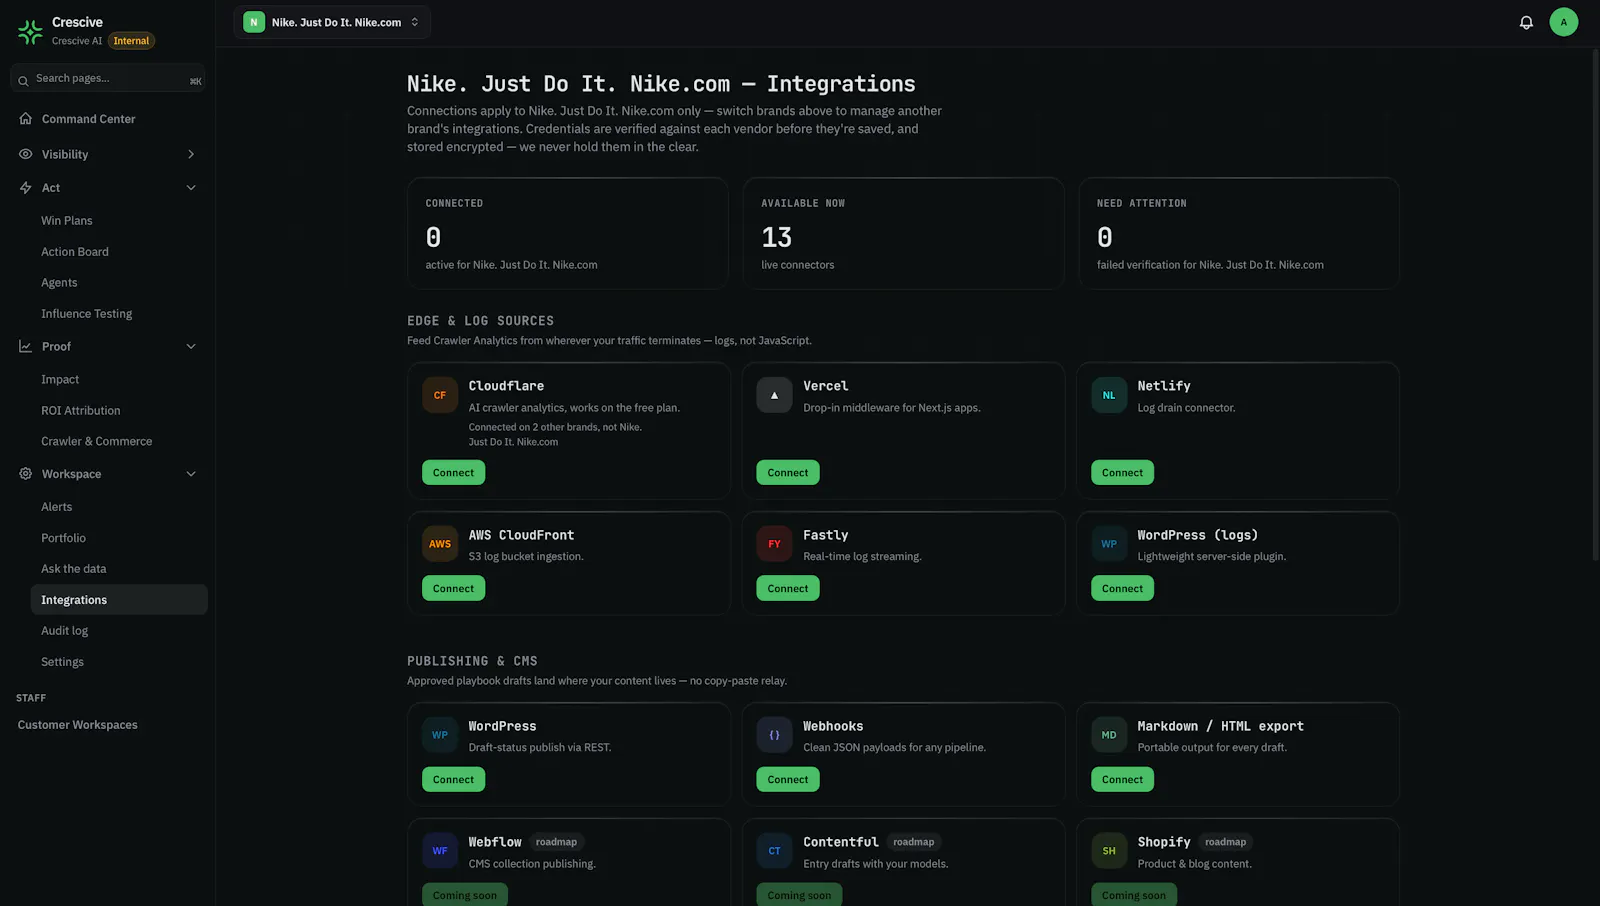
Task: Connect Cloudflare integration
Action: pyautogui.click(x=453, y=473)
